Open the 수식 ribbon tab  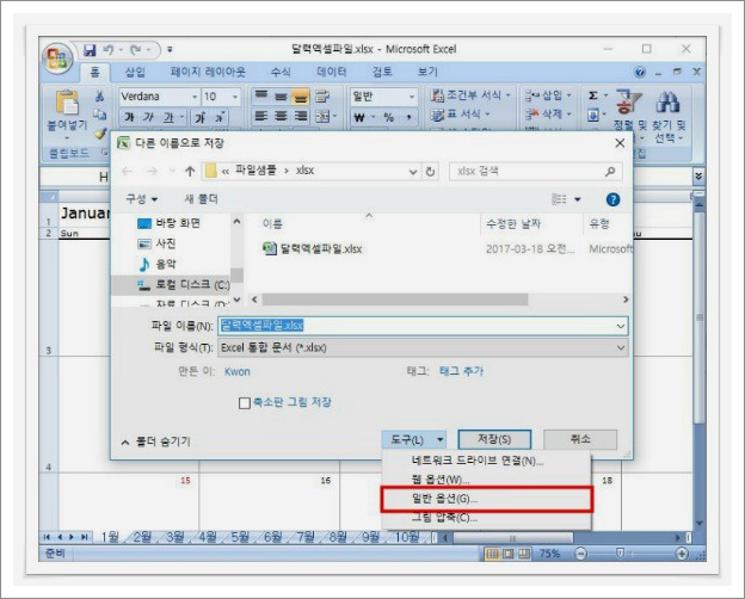(280, 72)
